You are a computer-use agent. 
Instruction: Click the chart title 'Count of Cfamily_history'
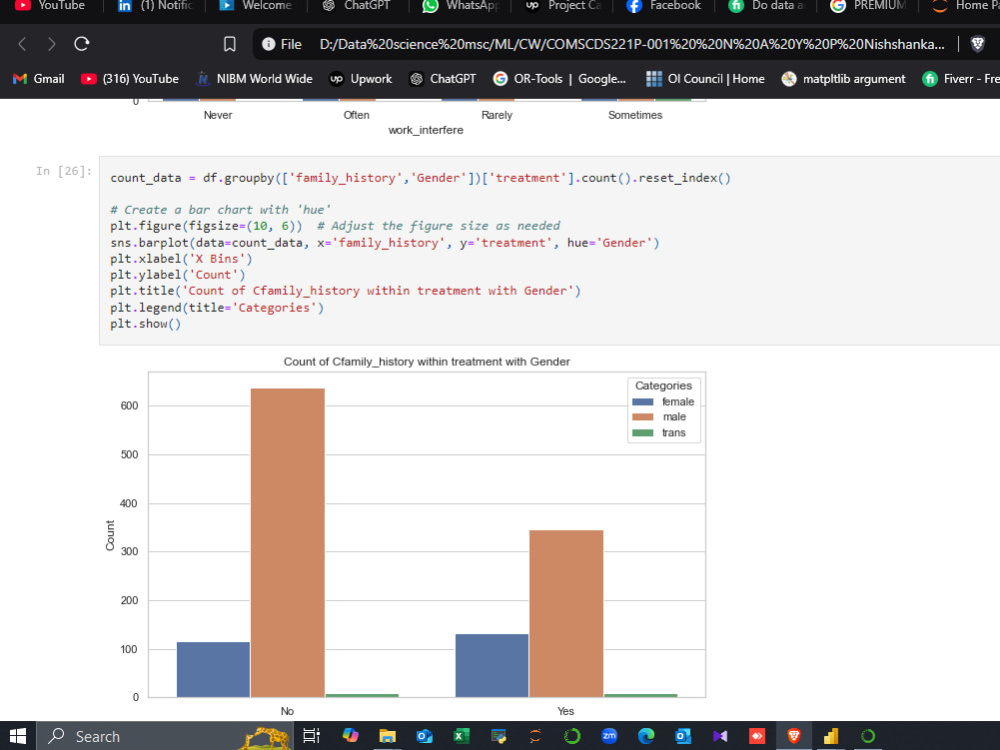click(x=427, y=362)
